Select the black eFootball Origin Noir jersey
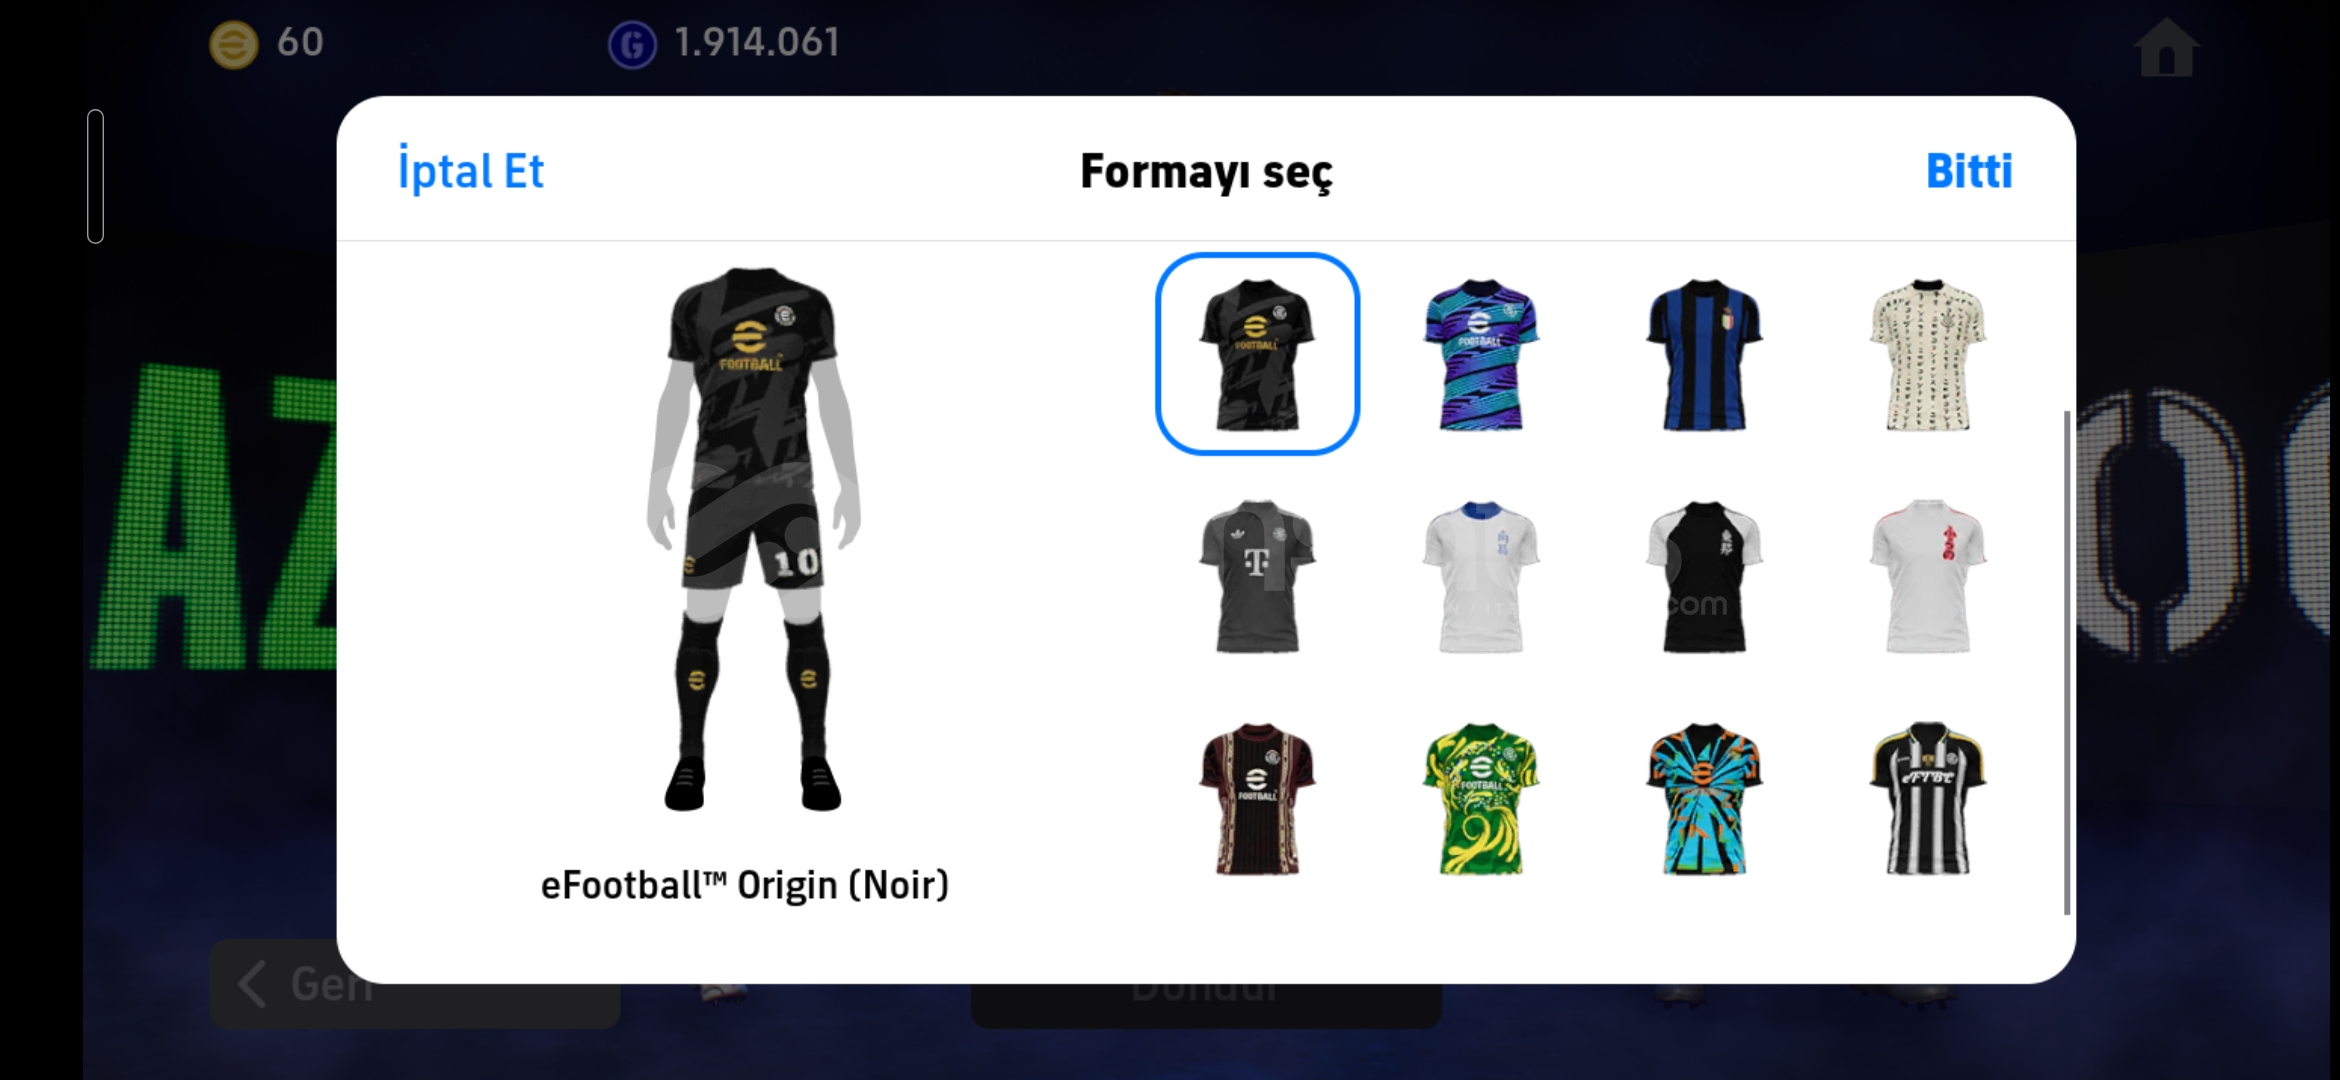The image size is (2340, 1080). point(1257,354)
